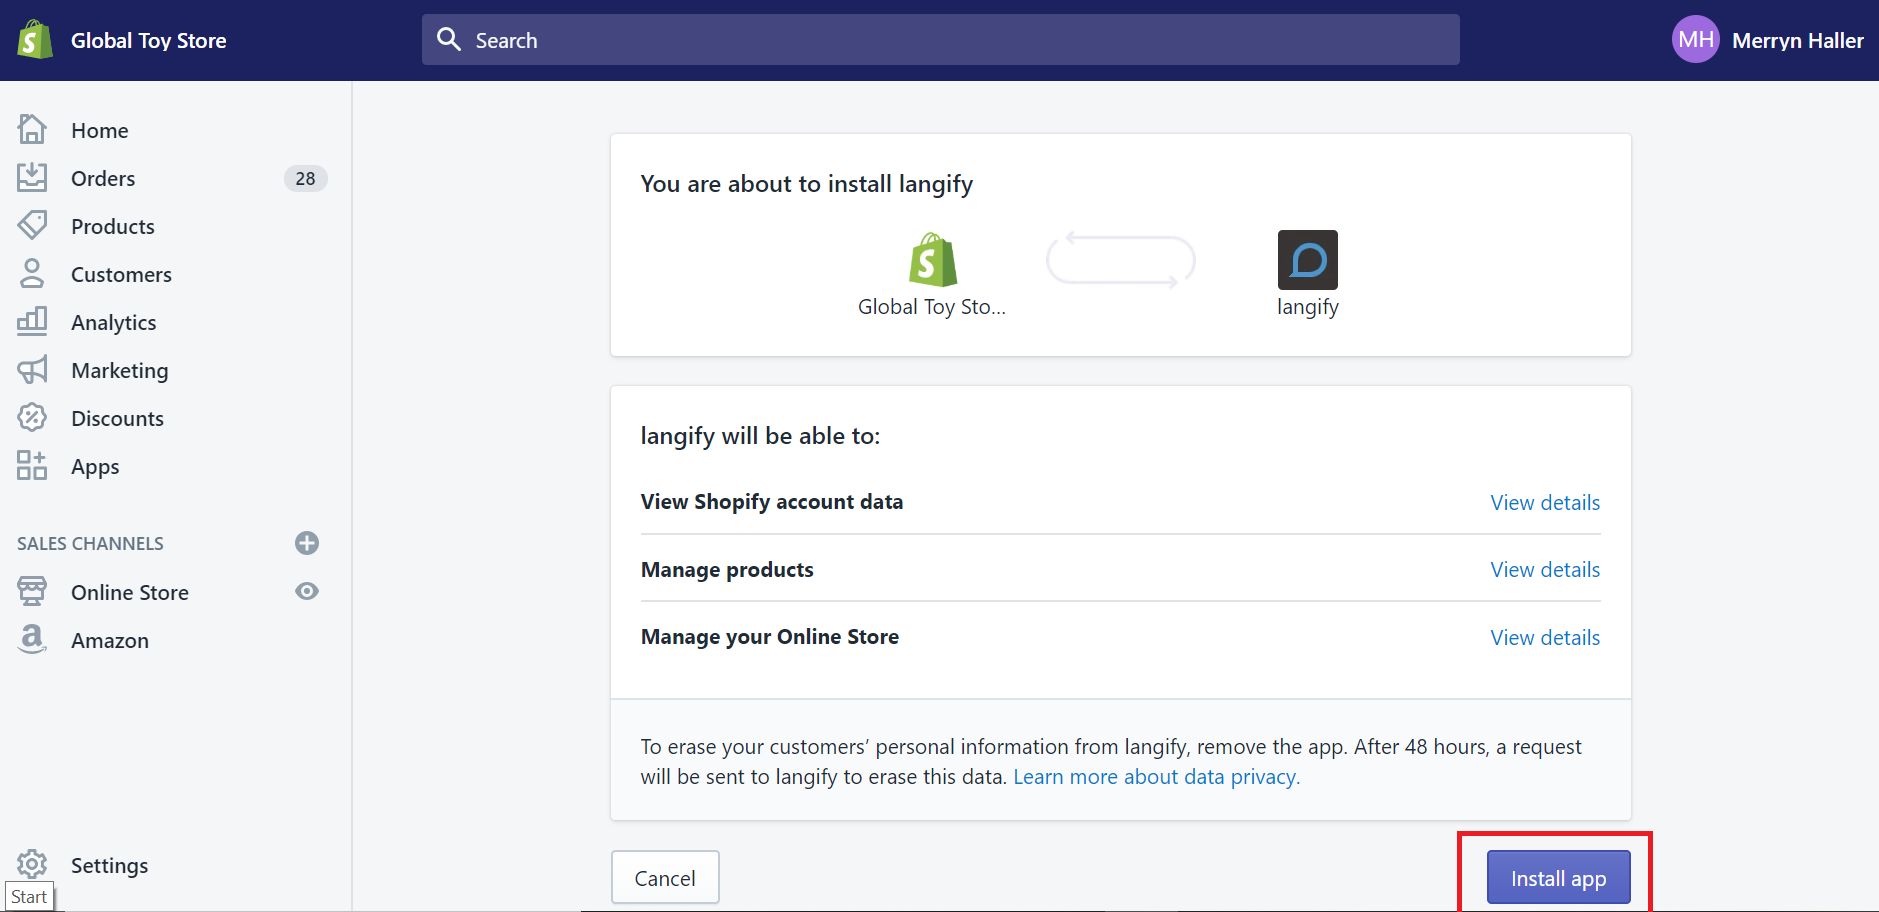Click the Shopify bag icon above Global Toy Sto...
The image size is (1879, 912).
(x=932, y=260)
